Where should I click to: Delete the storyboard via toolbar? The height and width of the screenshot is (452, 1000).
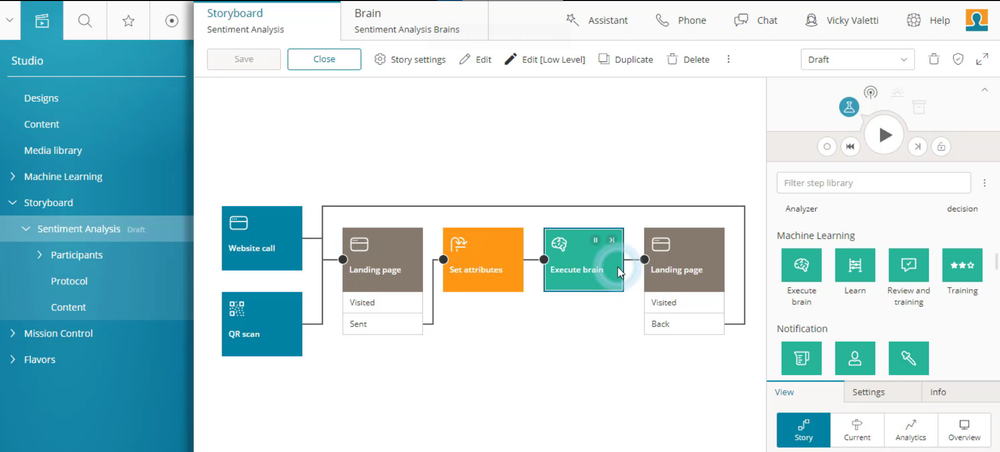tap(688, 59)
